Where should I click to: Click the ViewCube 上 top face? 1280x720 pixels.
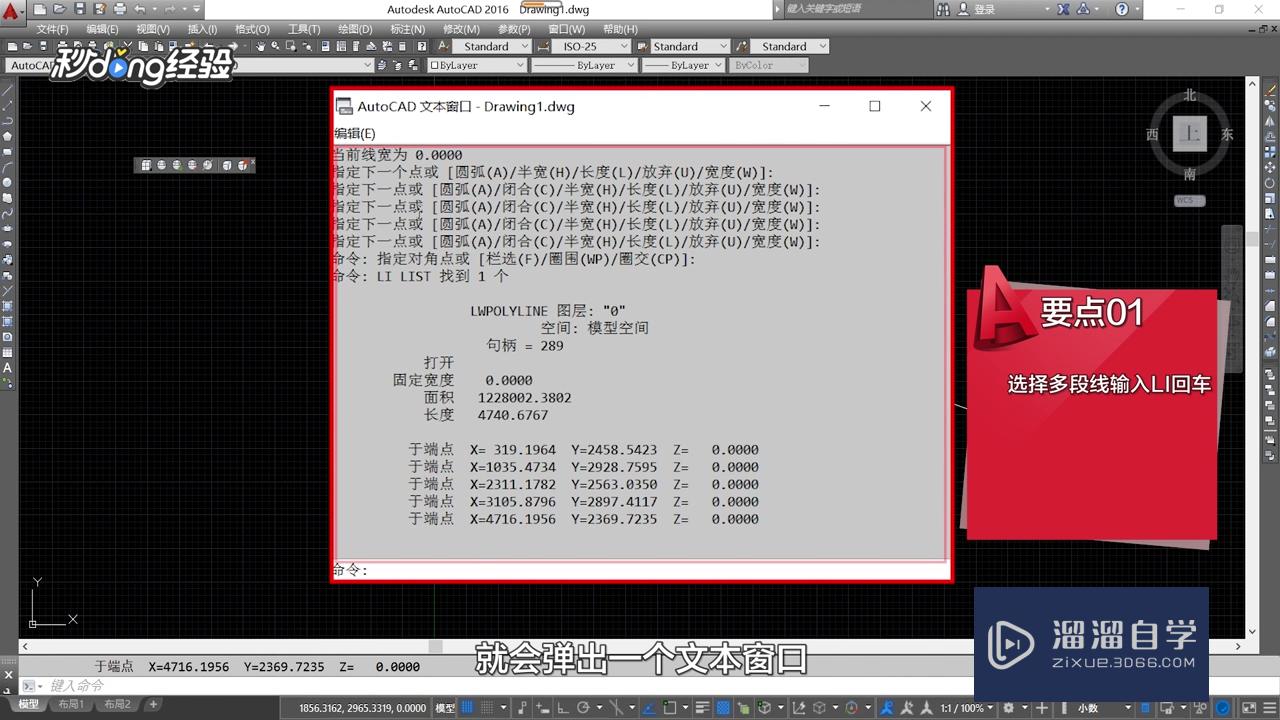click(x=1189, y=133)
